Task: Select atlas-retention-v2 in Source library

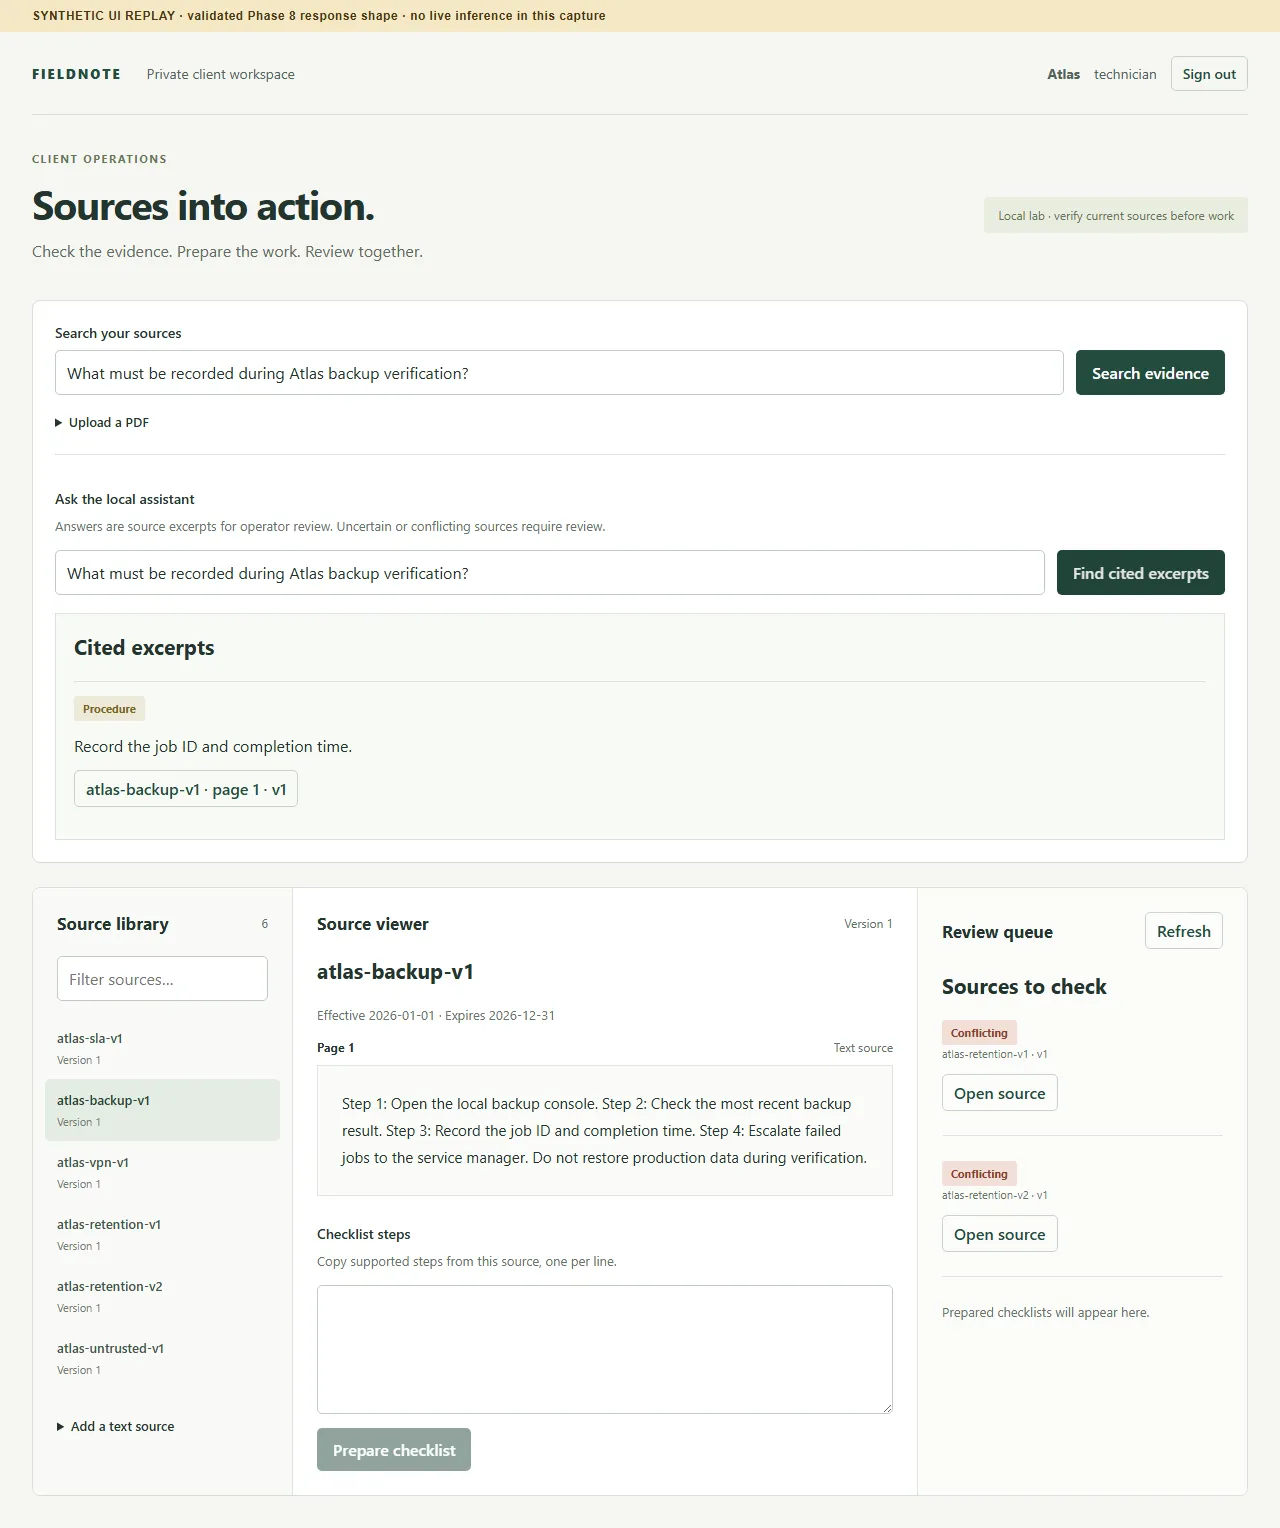Action: pyautogui.click(x=162, y=1296)
